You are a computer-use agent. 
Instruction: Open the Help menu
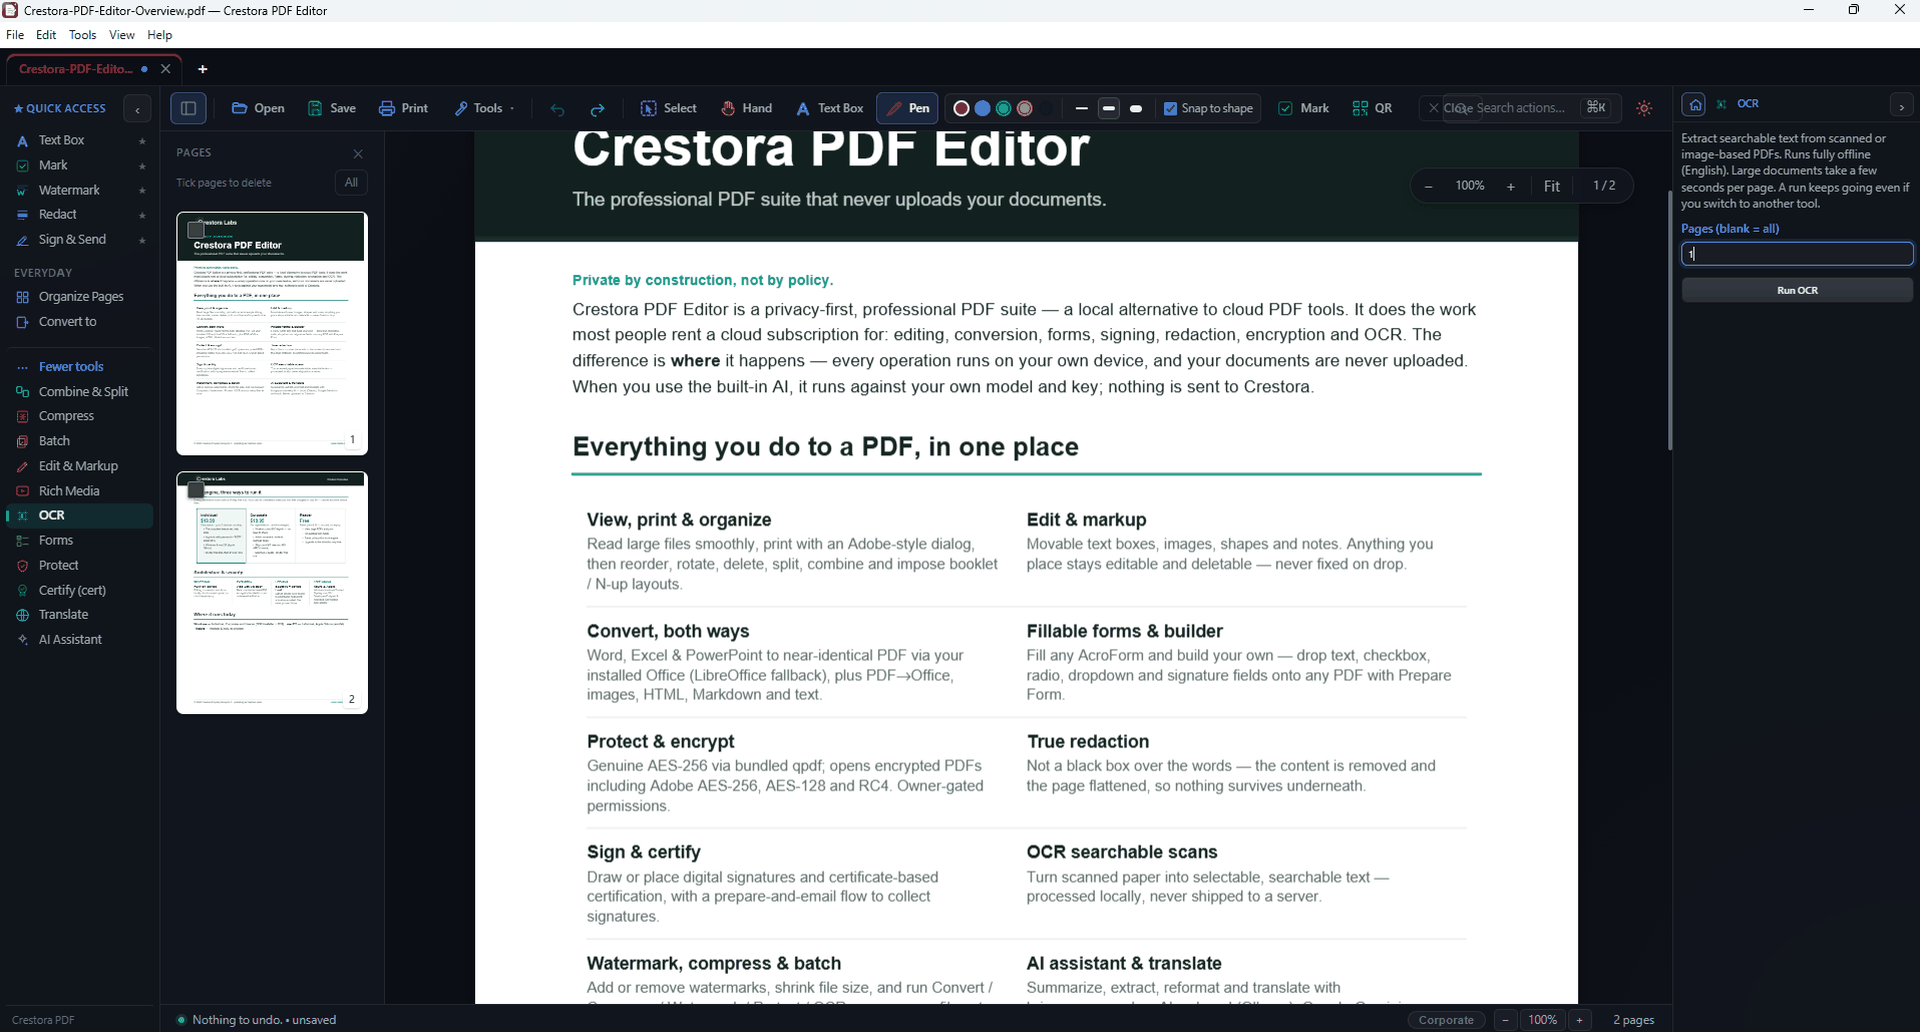coord(160,35)
